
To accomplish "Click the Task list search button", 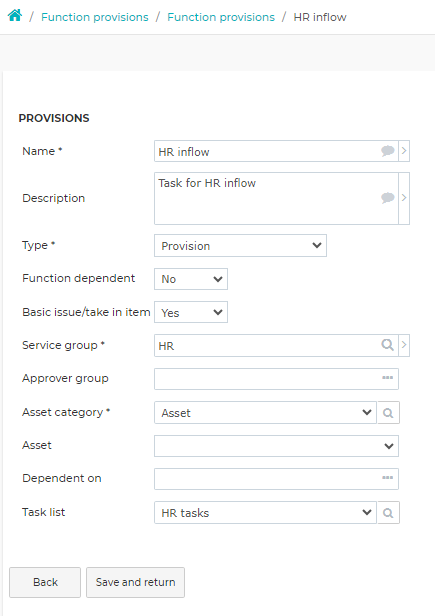I will coord(388,512).
